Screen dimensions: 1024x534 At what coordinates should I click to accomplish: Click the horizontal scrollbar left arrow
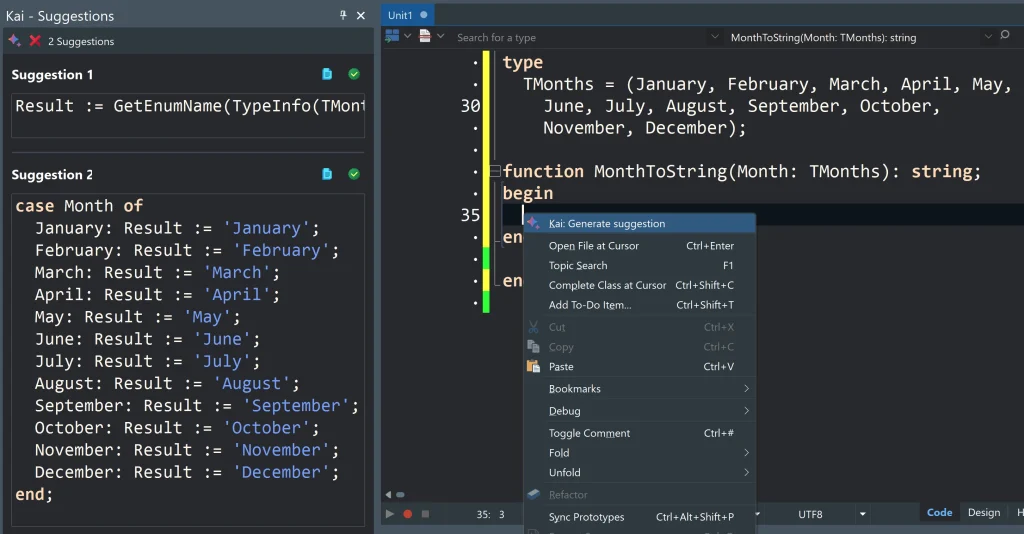389,495
